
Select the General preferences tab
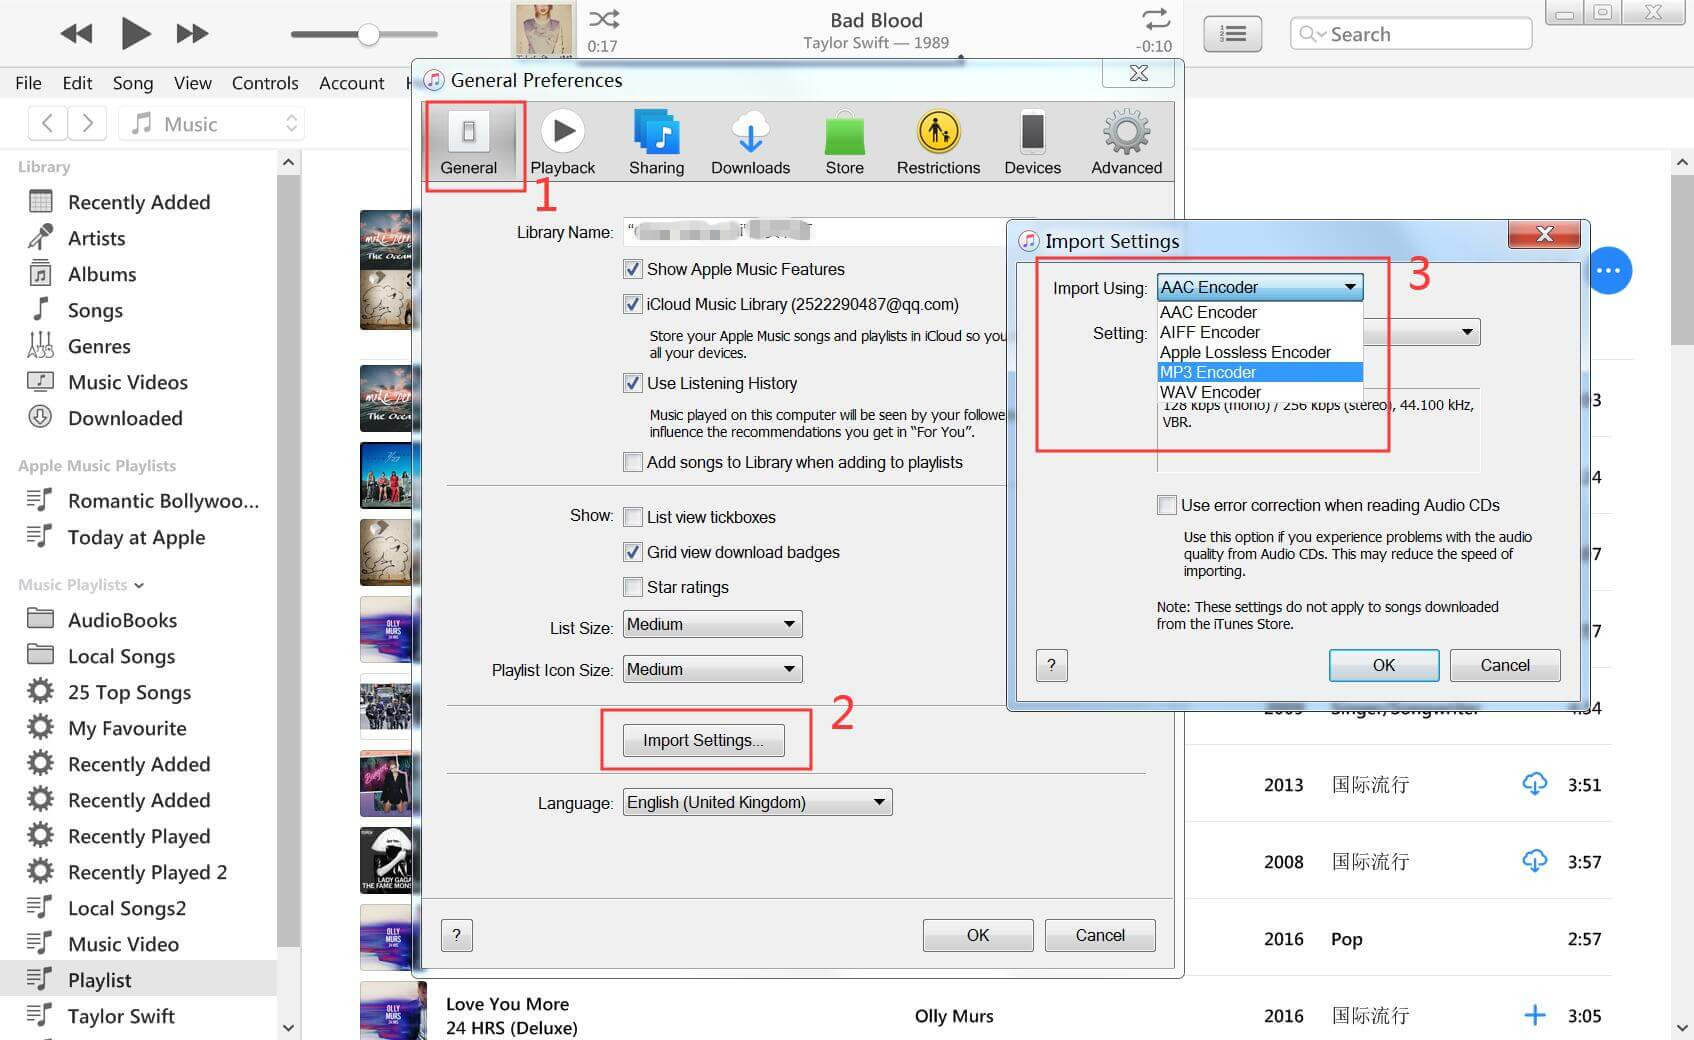click(468, 143)
